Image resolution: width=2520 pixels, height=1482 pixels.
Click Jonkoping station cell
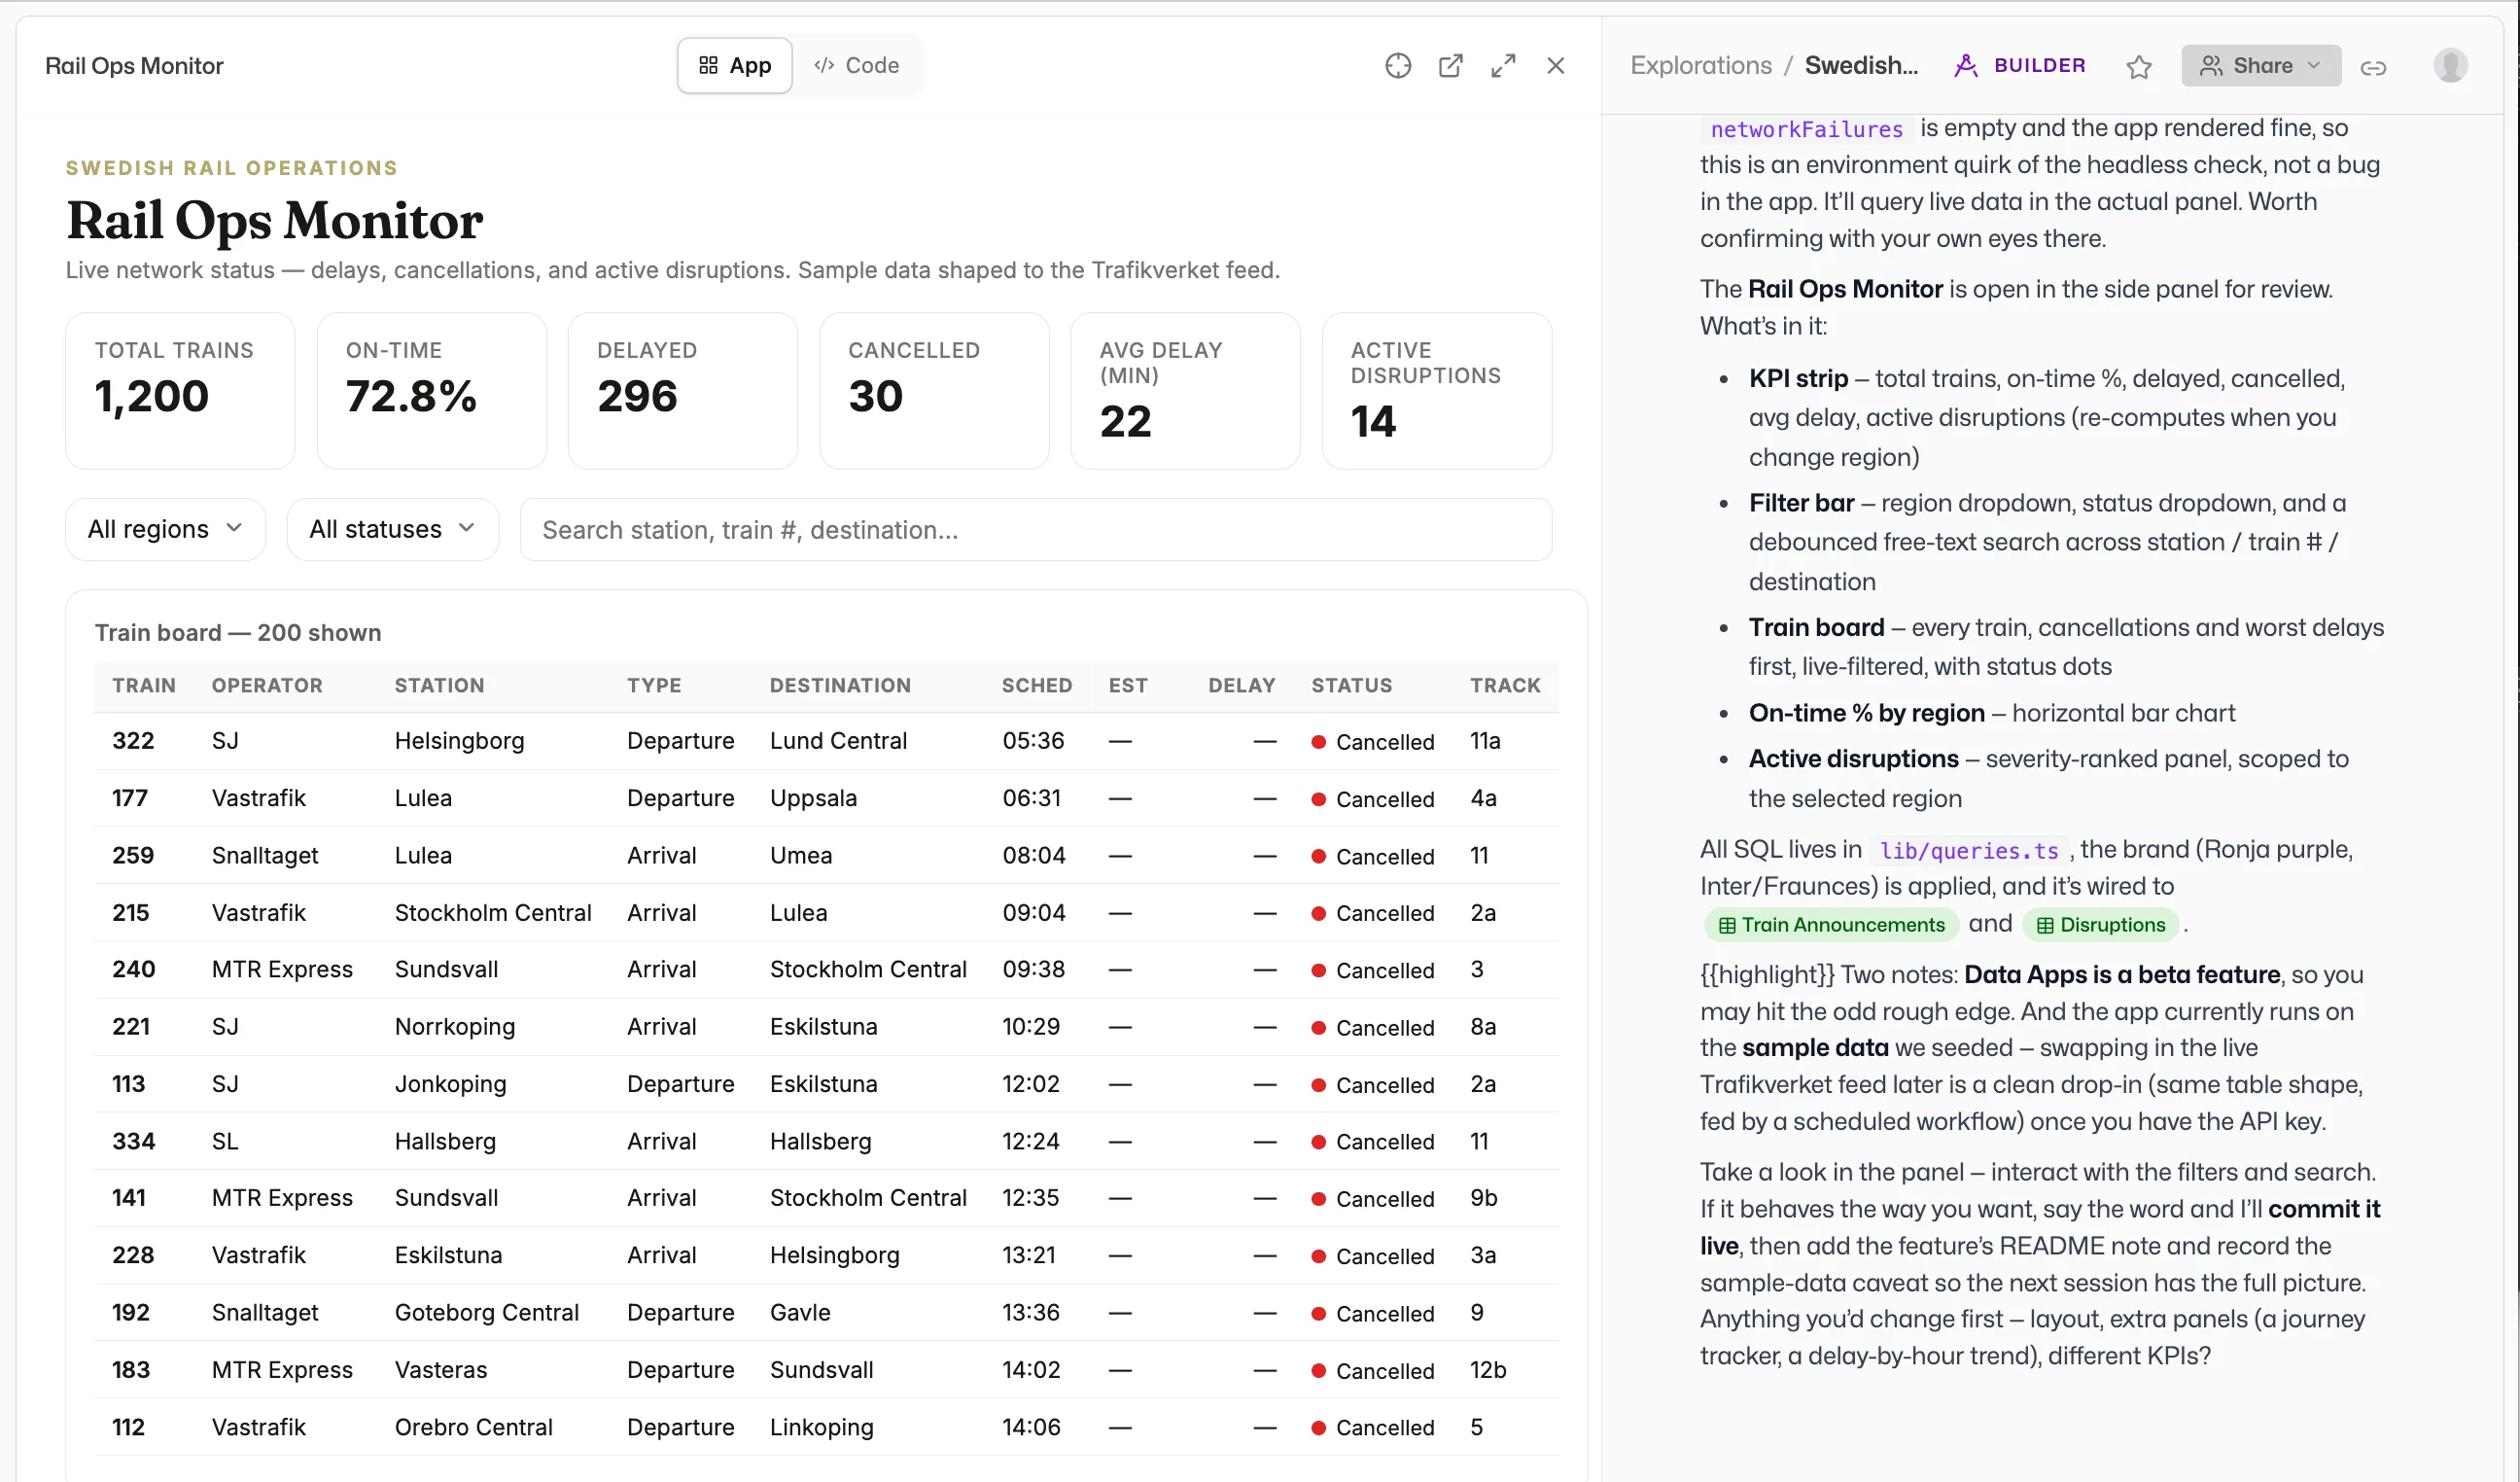point(450,1084)
